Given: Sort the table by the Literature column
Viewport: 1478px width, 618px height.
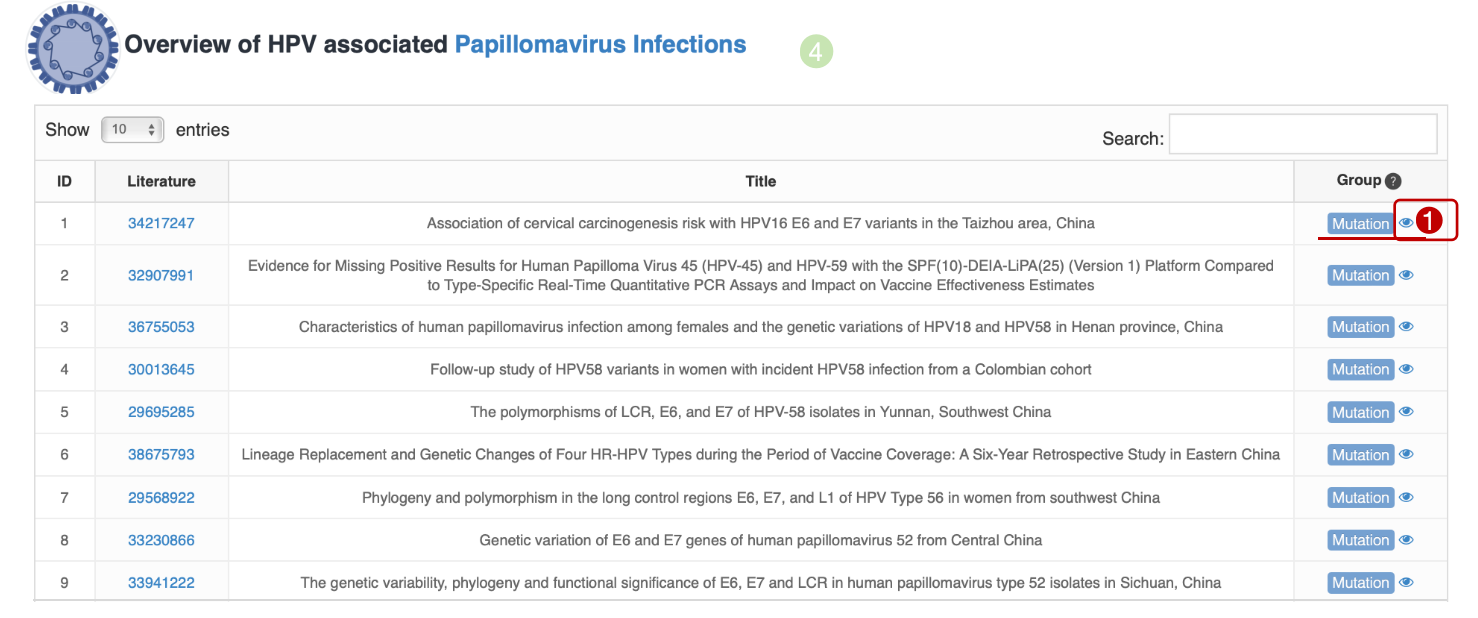Looking at the screenshot, I should point(161,181).
